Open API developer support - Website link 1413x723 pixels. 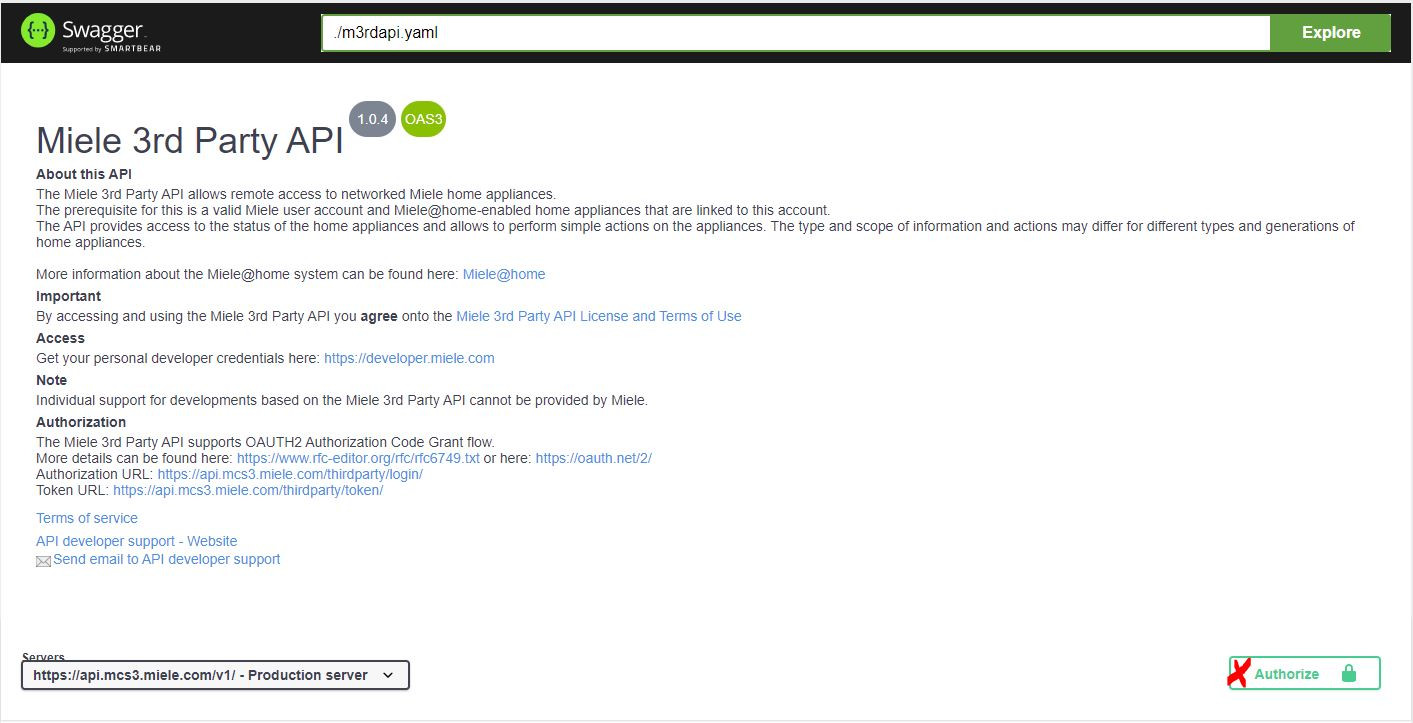pyautogui.click(x=137, y=541)
